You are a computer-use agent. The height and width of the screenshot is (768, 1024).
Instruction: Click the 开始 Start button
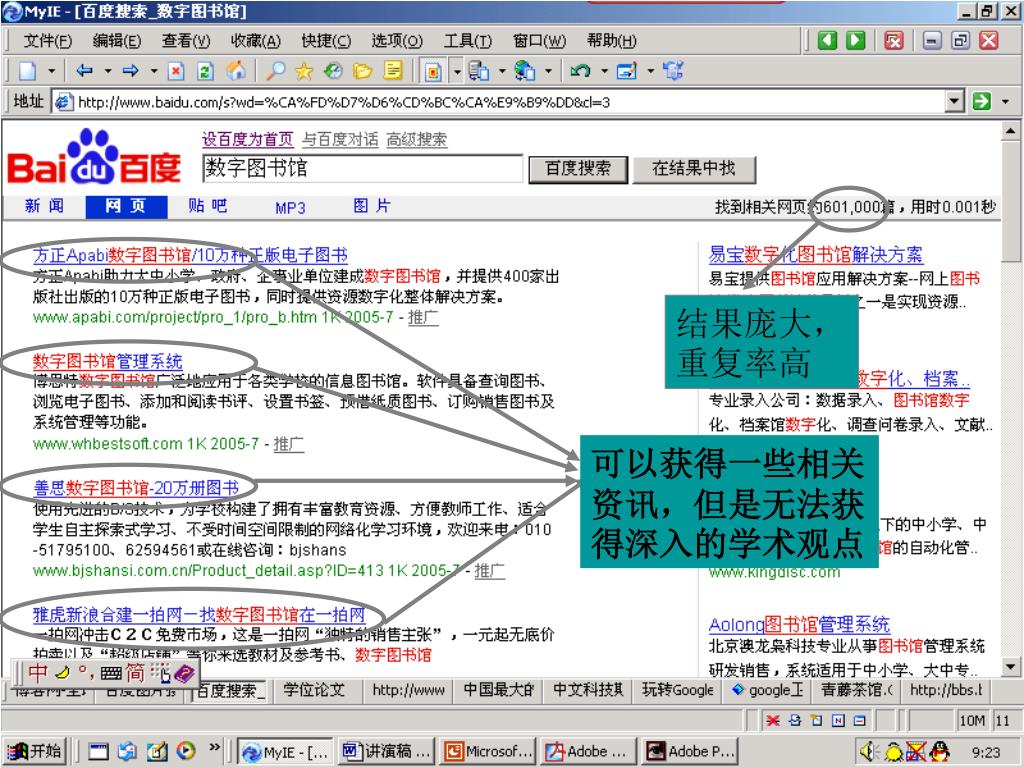[36, 752]
